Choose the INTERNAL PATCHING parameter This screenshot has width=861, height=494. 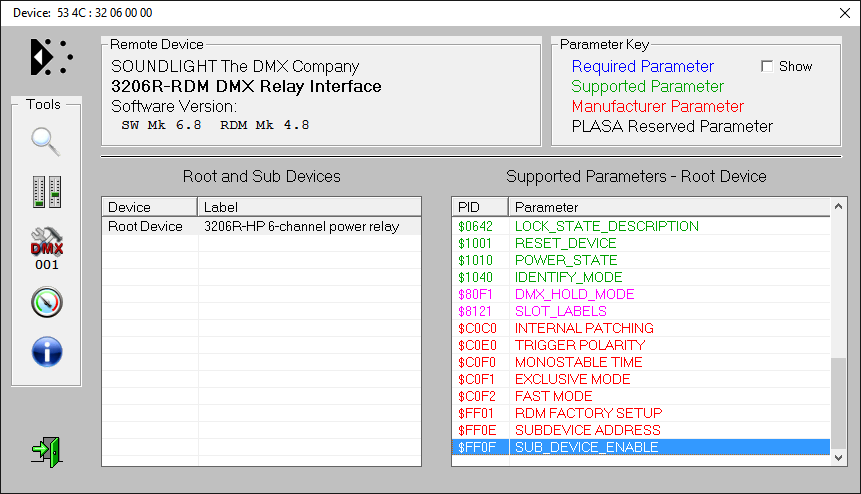click(583, 328)
